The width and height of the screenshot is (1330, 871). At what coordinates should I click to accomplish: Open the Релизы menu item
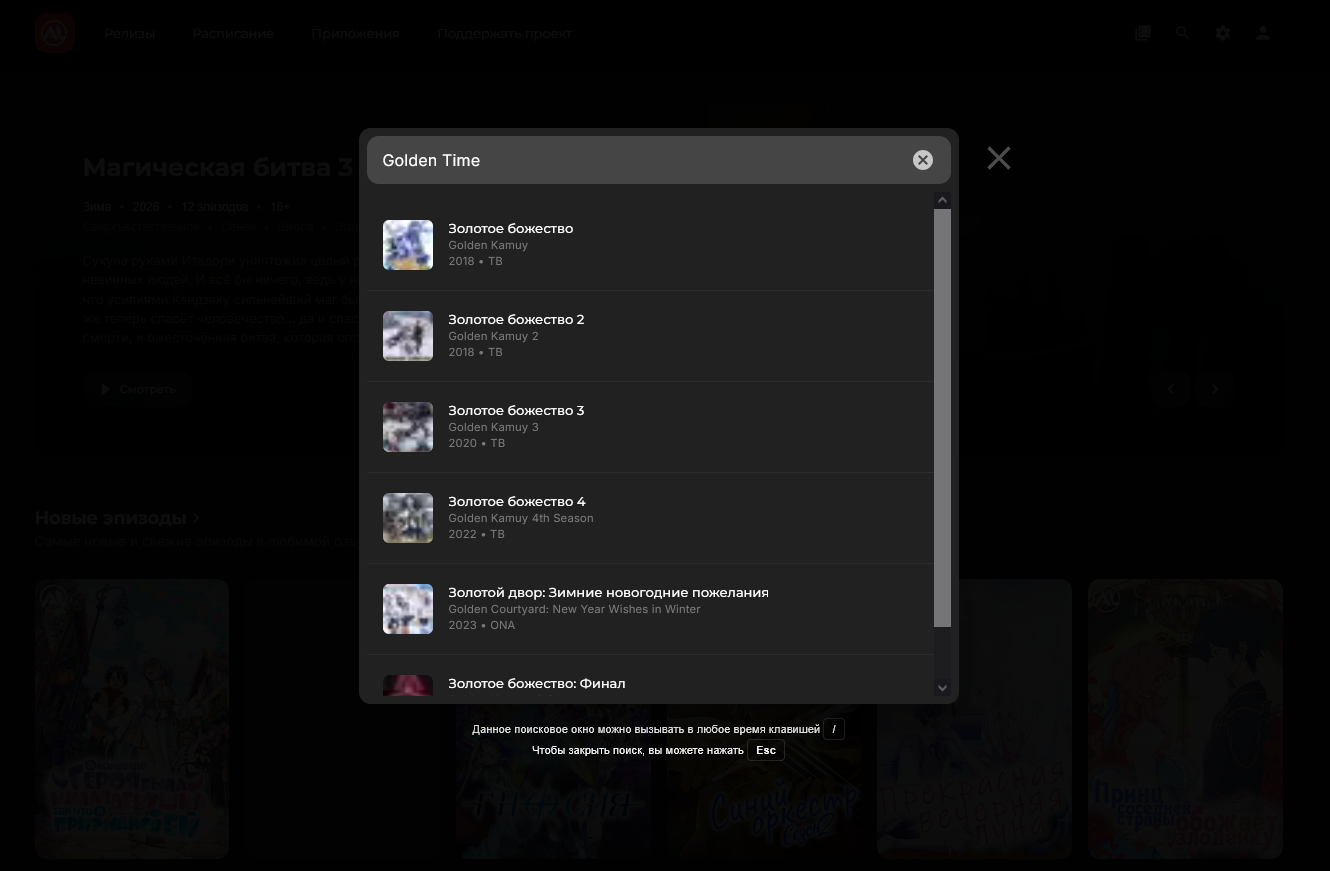point(129,33)
